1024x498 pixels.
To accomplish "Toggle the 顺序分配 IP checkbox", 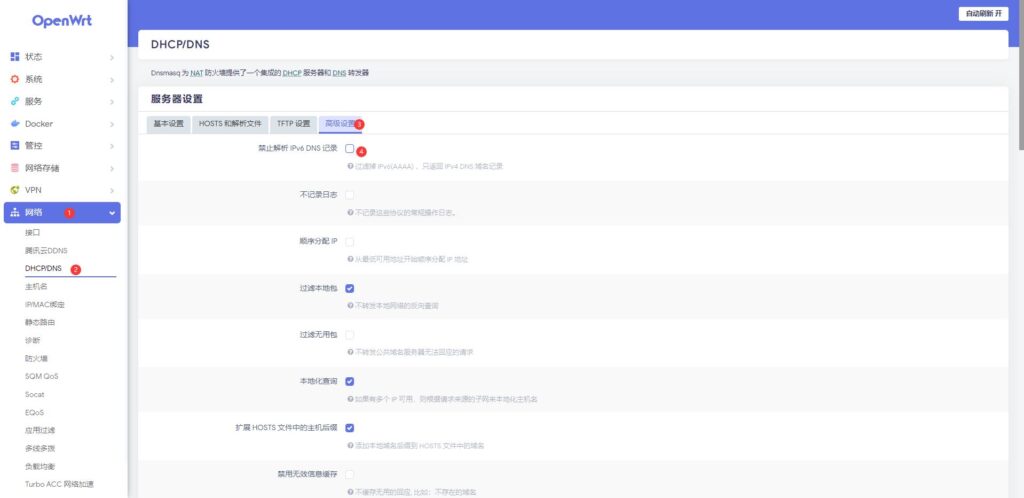I will [x=349, y=241].
